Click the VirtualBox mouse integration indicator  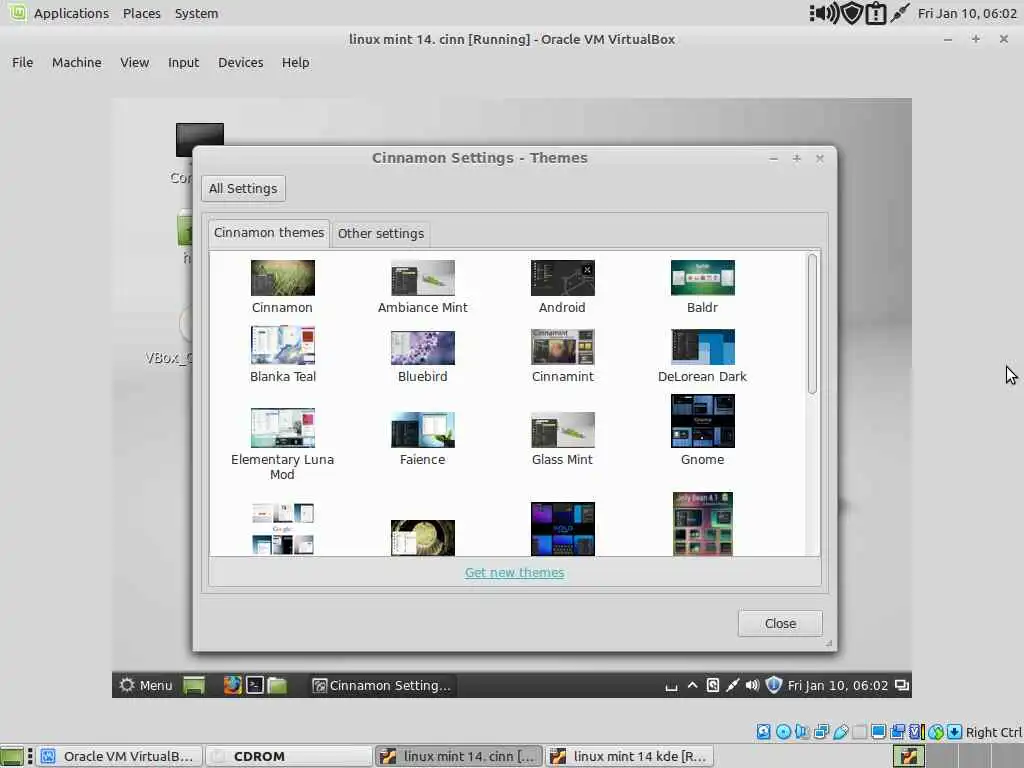click(936, 732)
